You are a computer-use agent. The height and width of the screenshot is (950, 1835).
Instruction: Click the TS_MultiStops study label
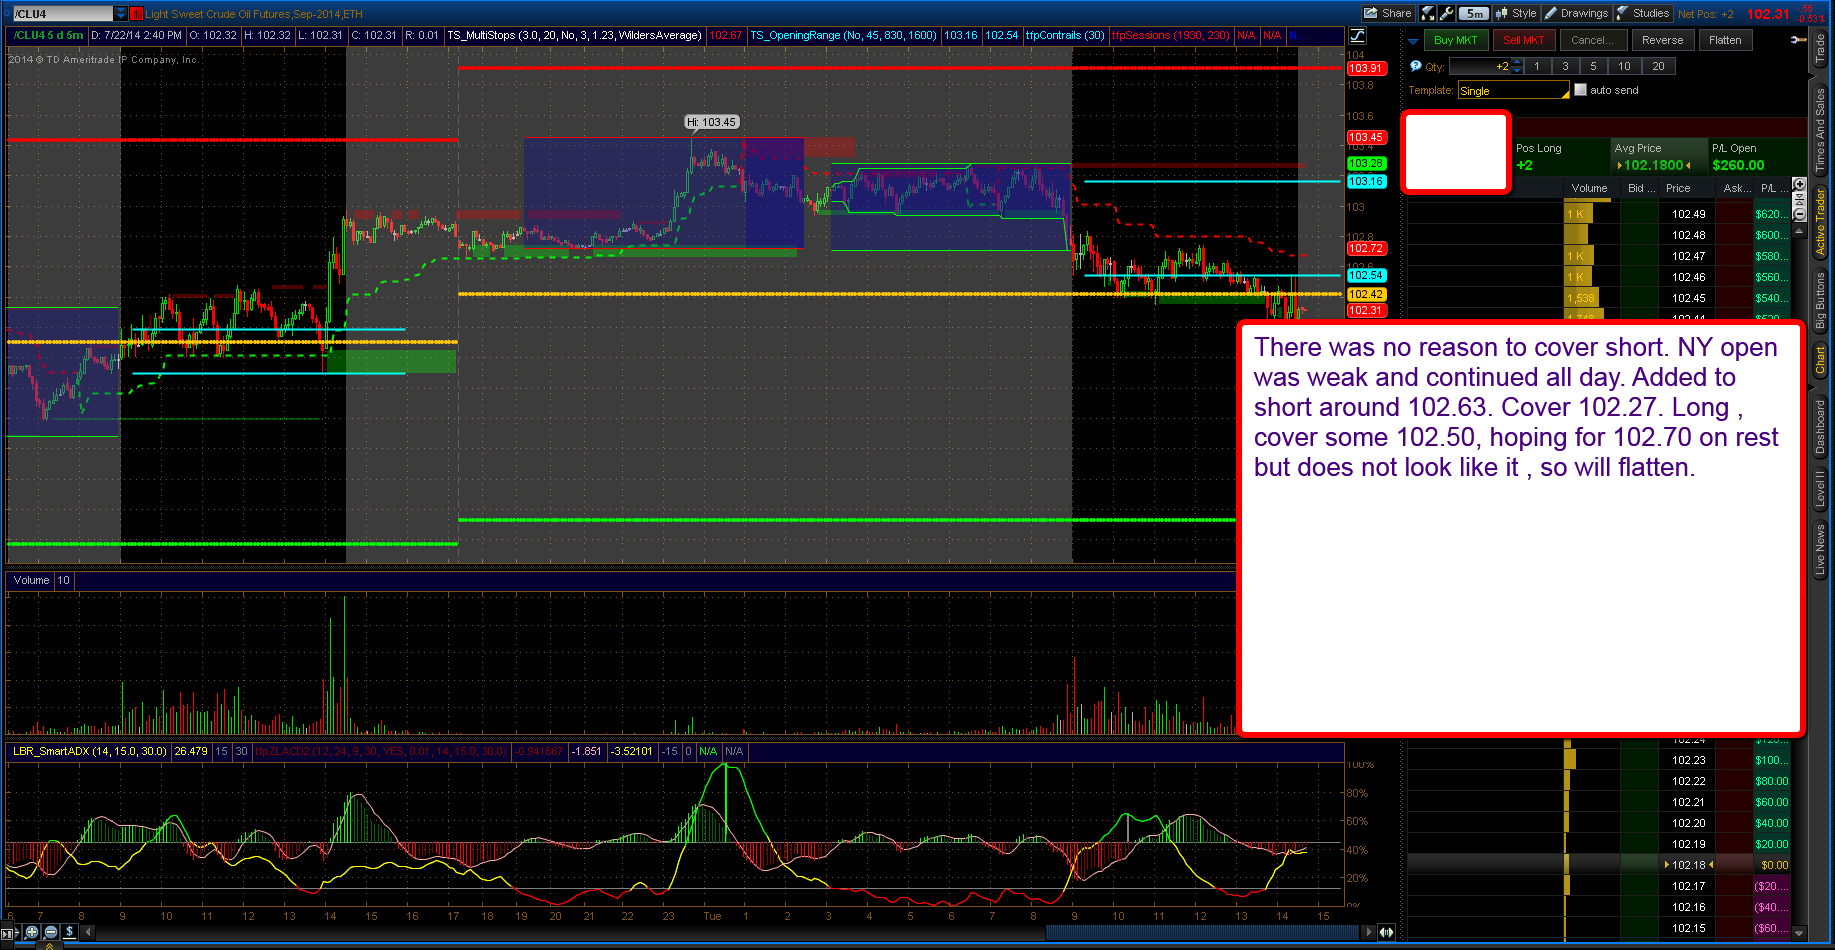(x=575, y=35)
